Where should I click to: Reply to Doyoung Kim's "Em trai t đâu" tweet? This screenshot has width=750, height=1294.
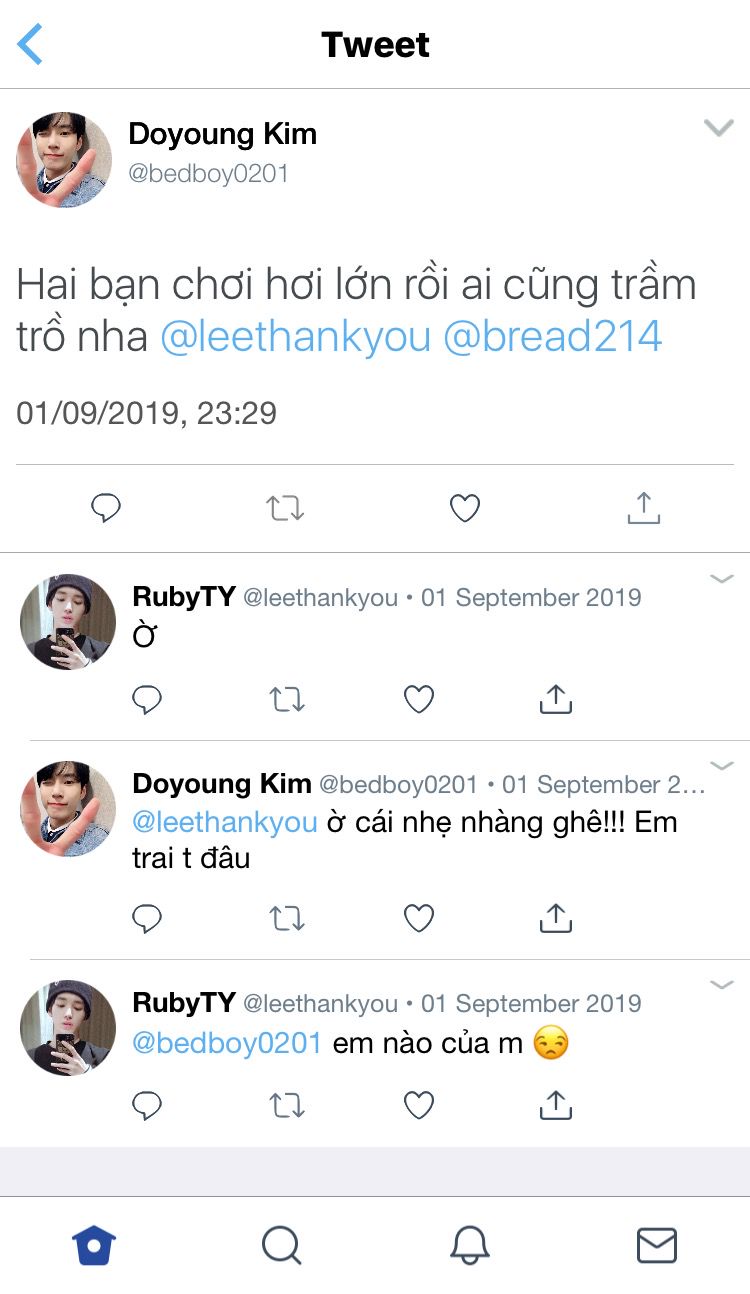147,917
